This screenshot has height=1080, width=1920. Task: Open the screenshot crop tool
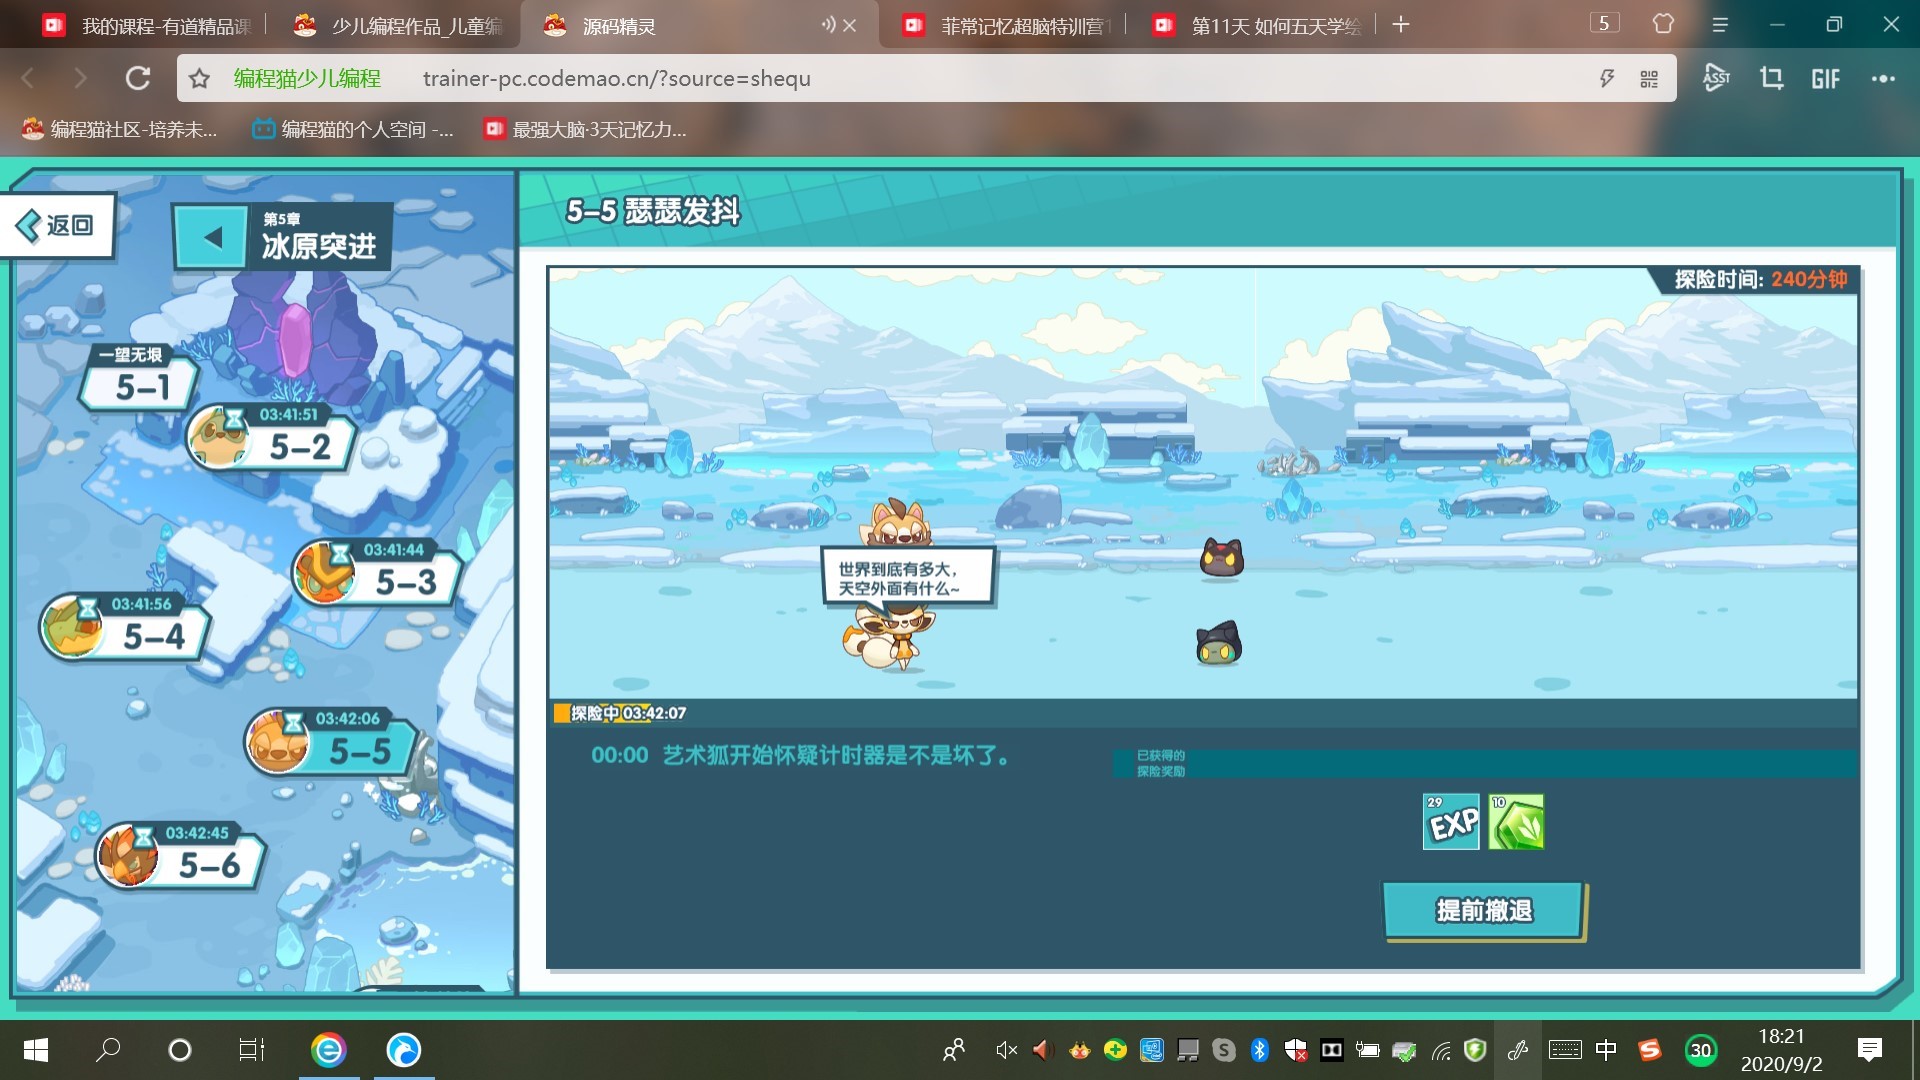(x=1771, y=78)
